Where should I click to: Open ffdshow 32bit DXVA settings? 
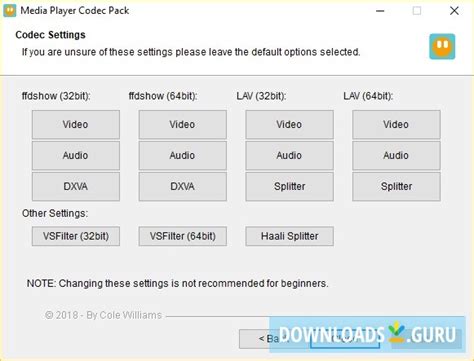coord(76,186)
